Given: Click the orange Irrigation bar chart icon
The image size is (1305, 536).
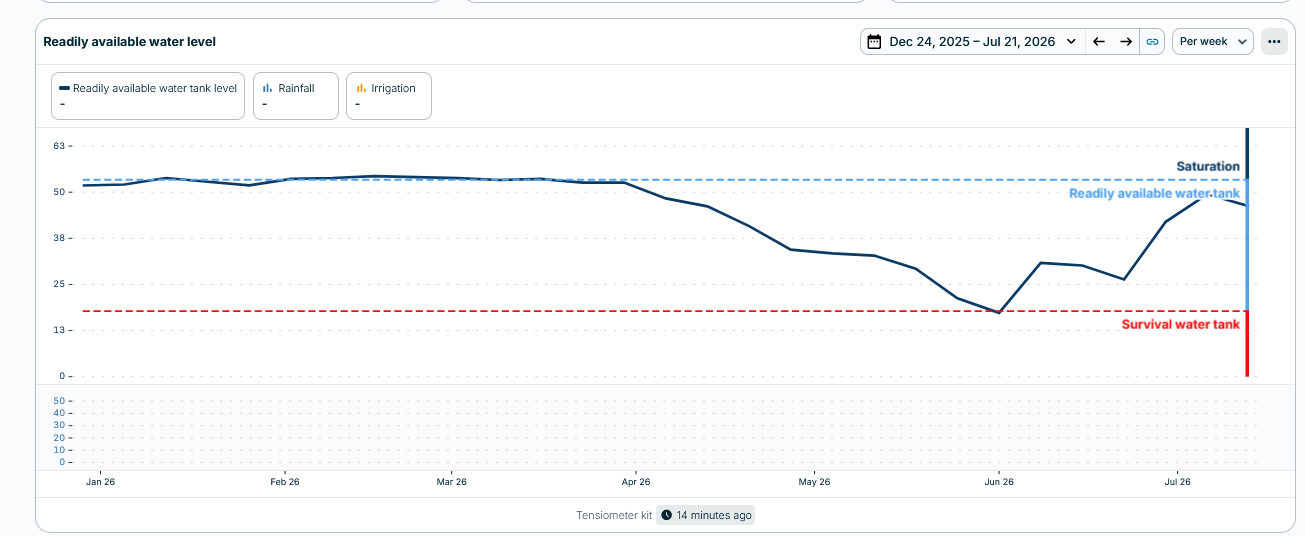Looking at the screenshot, I should [361, 88].
